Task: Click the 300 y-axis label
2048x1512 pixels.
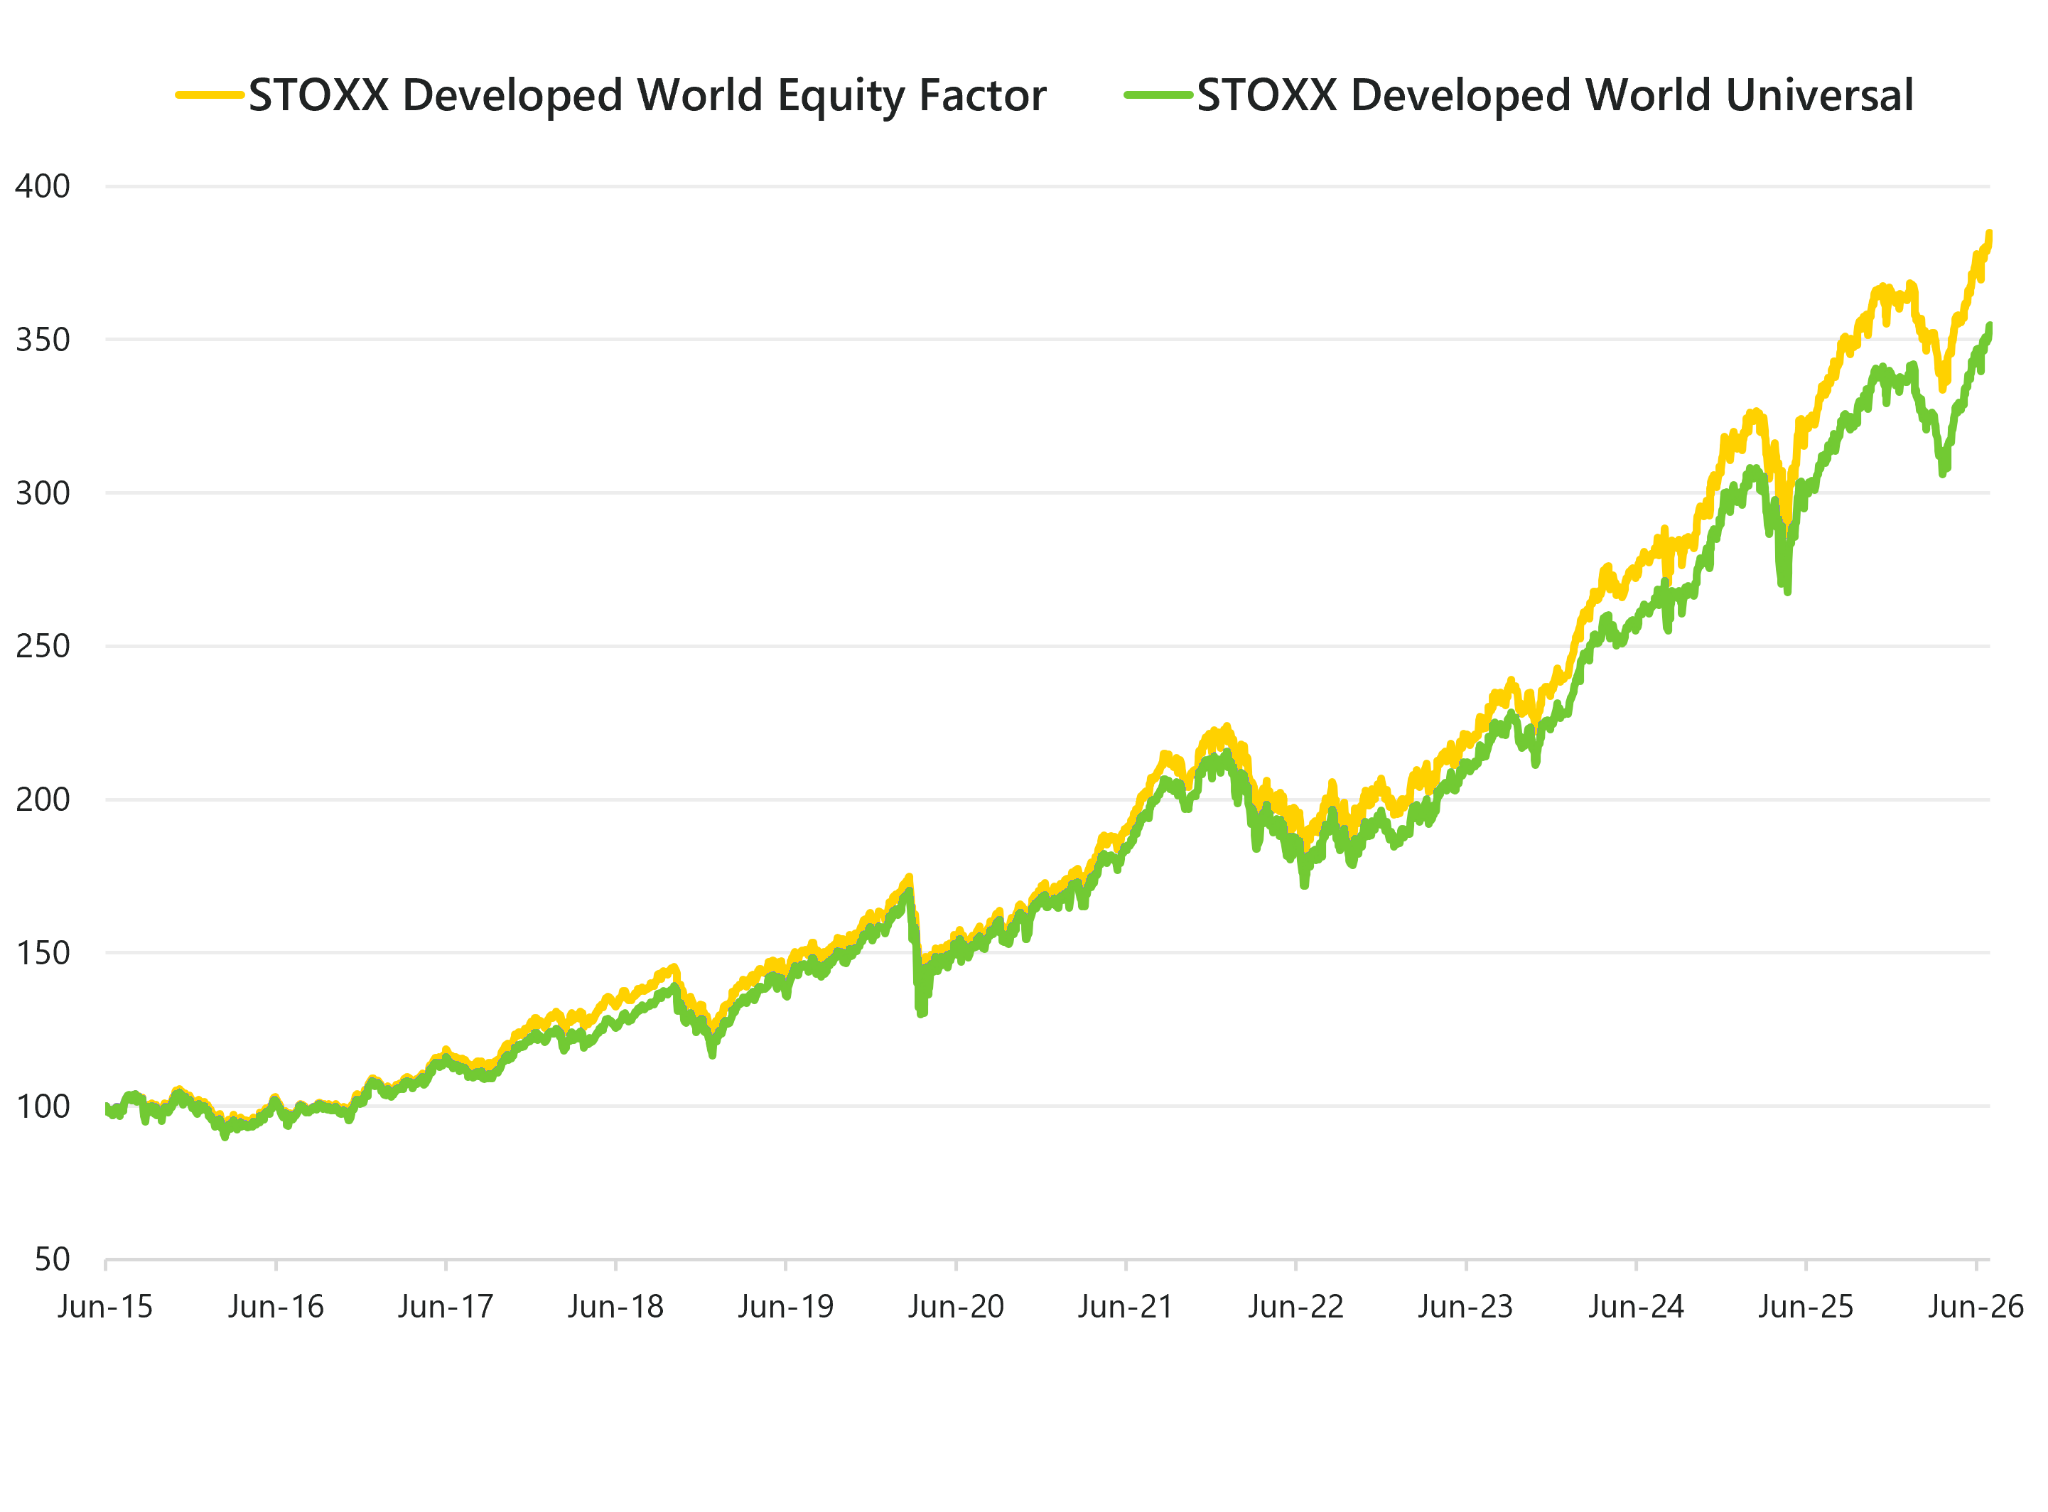Action: coord(43,493)
